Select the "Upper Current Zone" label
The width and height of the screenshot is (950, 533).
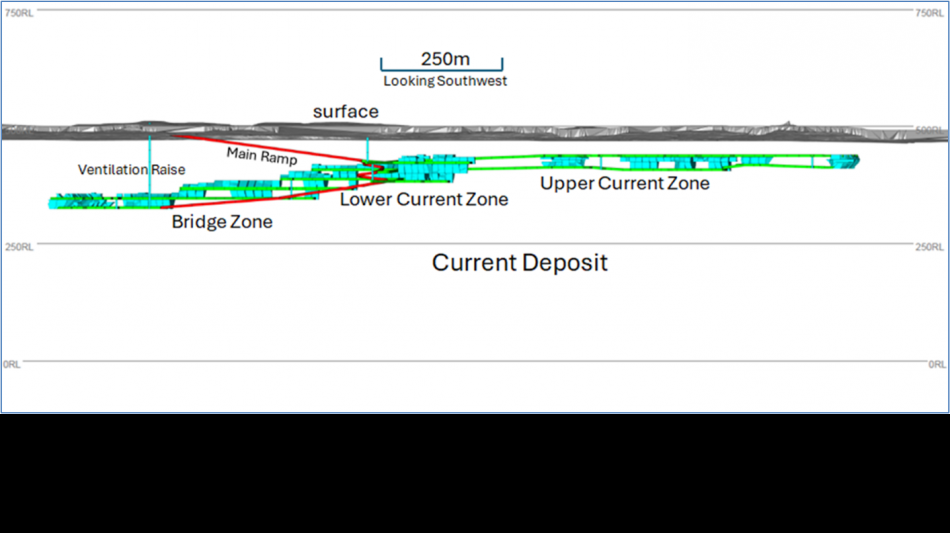625,184
